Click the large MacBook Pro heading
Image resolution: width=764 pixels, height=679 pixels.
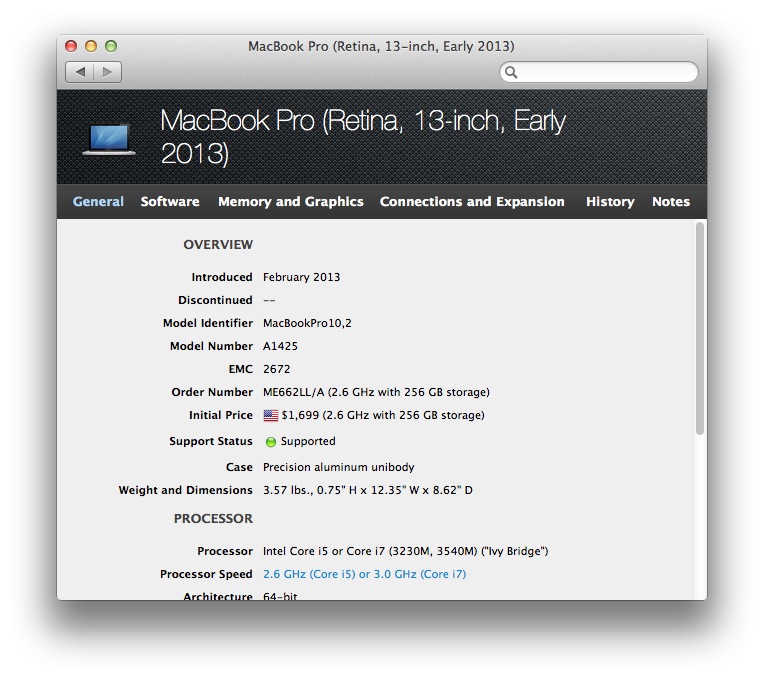(363, 137)
